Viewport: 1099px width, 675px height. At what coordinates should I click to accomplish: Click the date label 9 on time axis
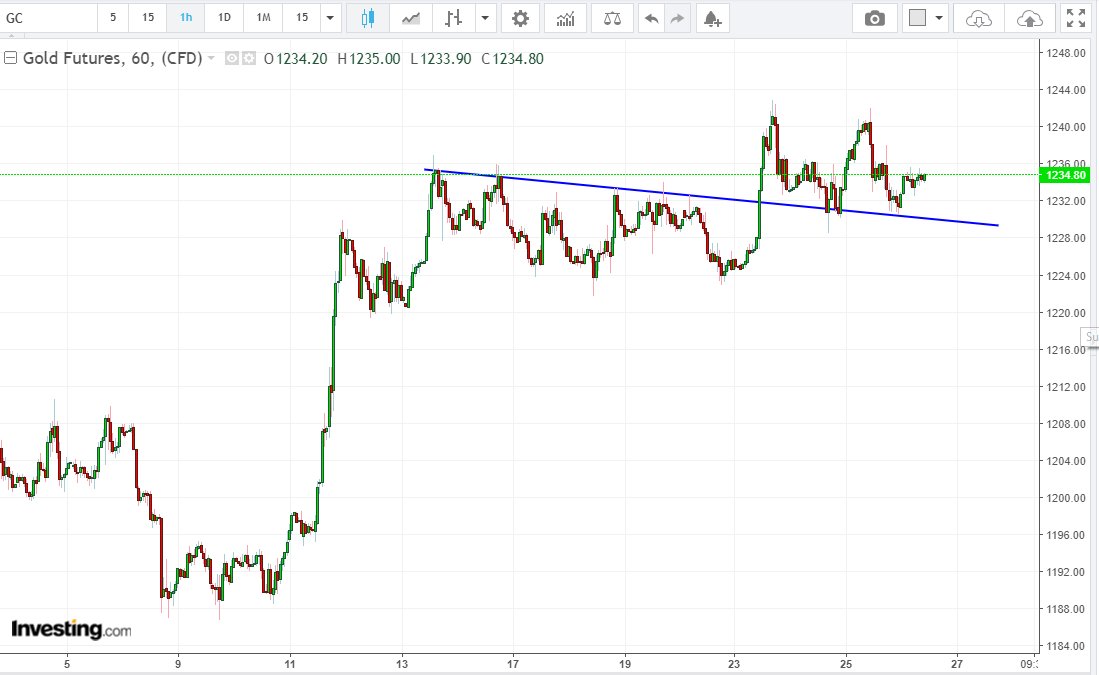[x=178, y=664]
